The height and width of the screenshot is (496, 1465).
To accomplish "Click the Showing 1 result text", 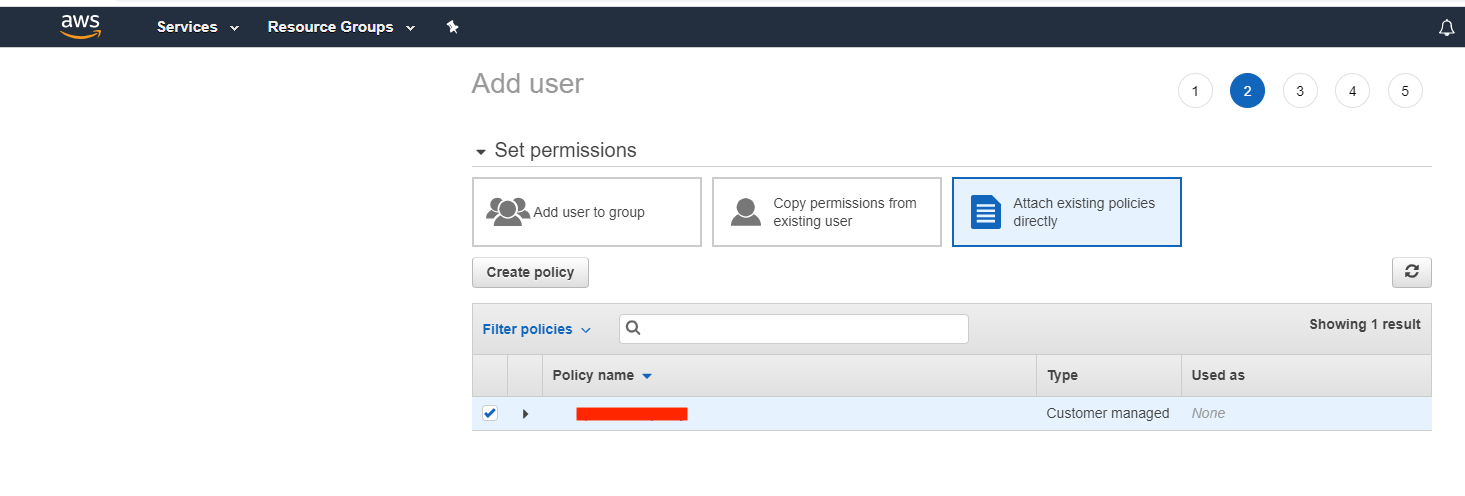I will click(x=1365, y=324).
